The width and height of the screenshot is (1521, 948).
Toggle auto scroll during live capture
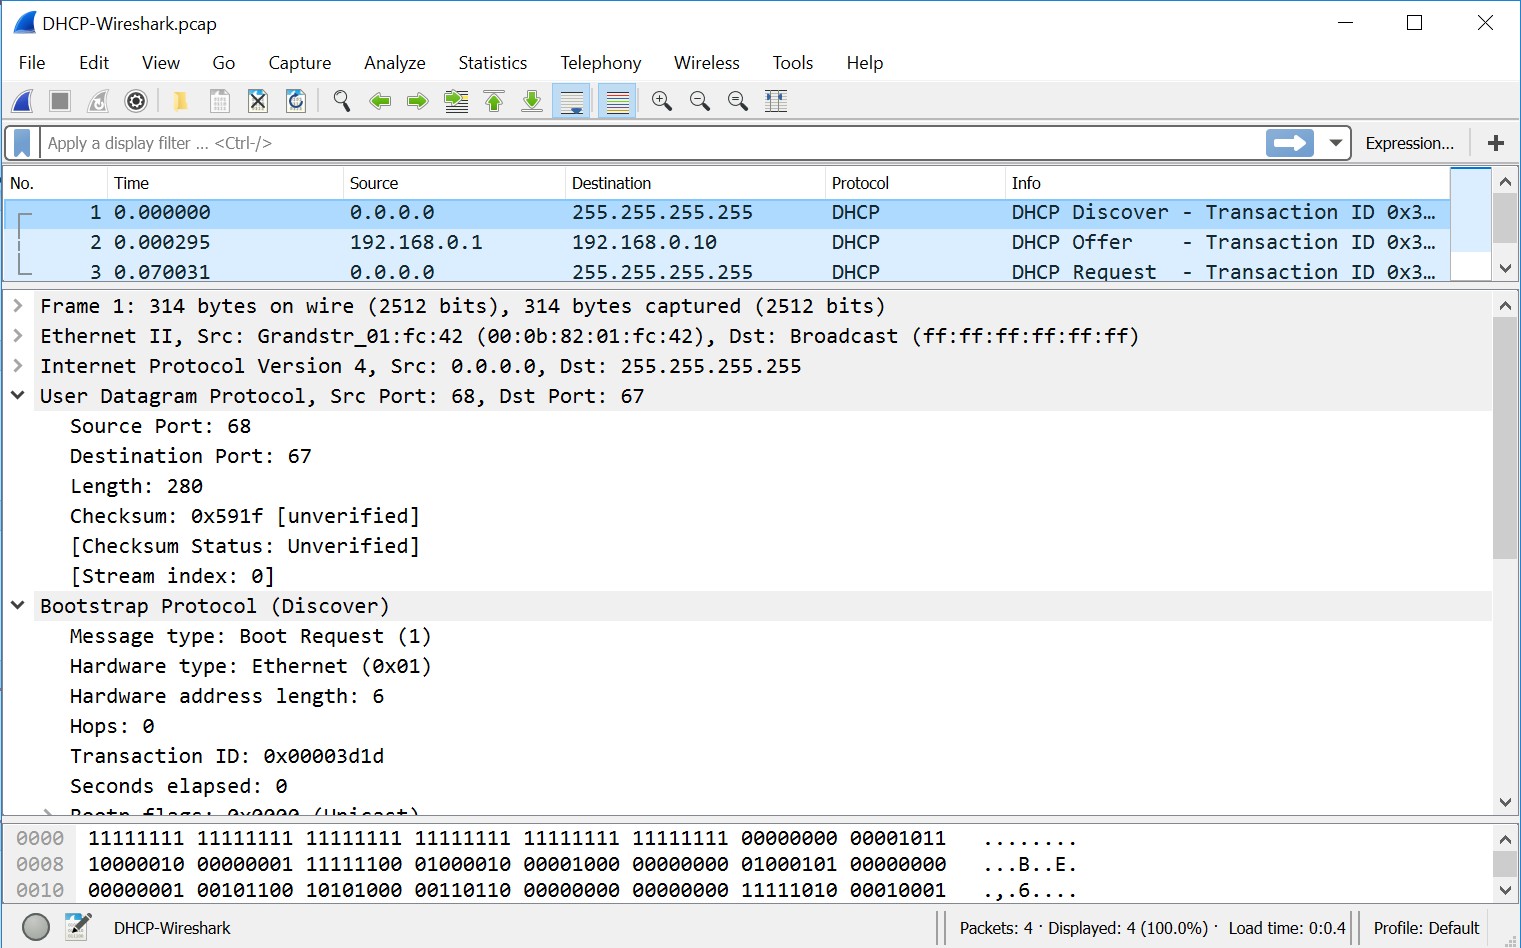point(572,101)
